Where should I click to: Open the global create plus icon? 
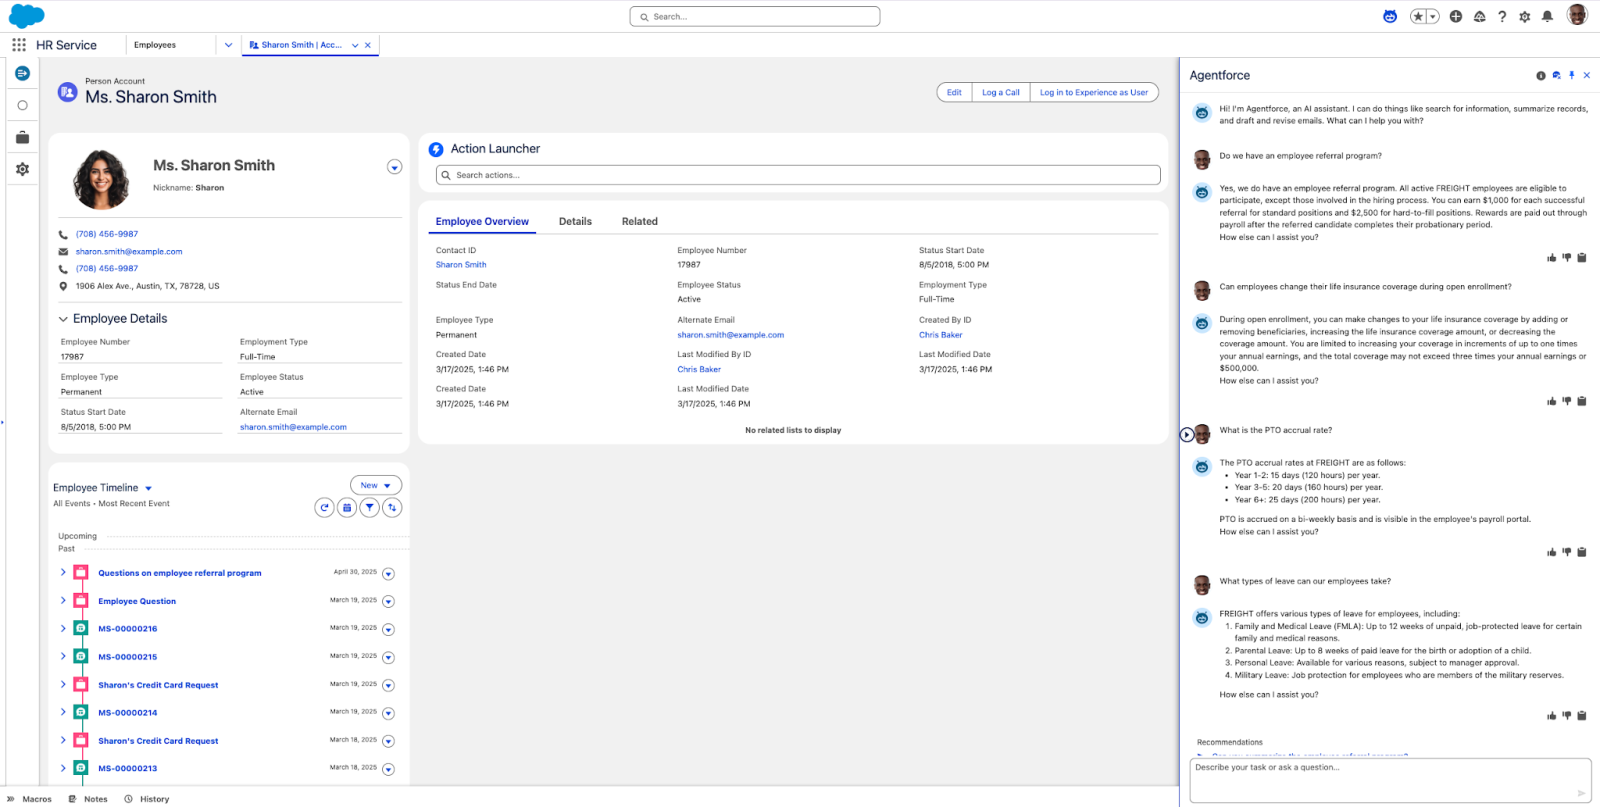[x=1456, y=16]
